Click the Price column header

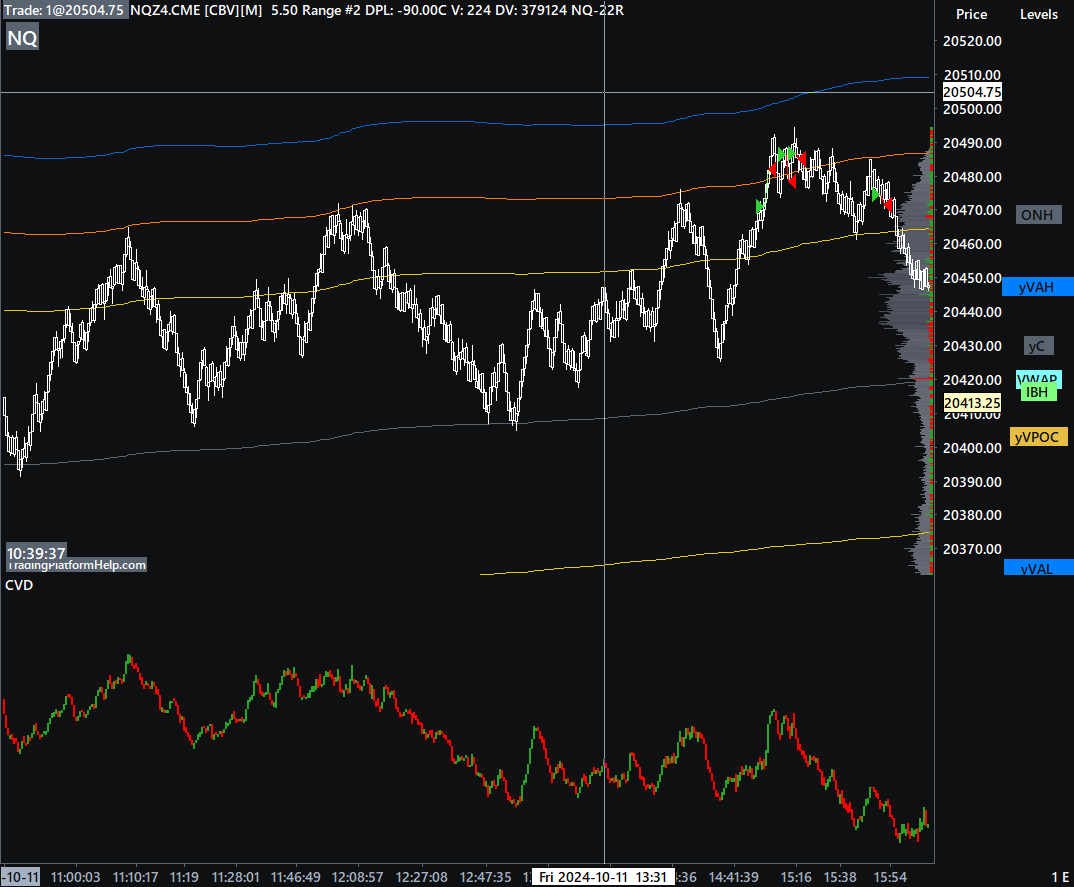pyautogui.click(x=971, y=14)
